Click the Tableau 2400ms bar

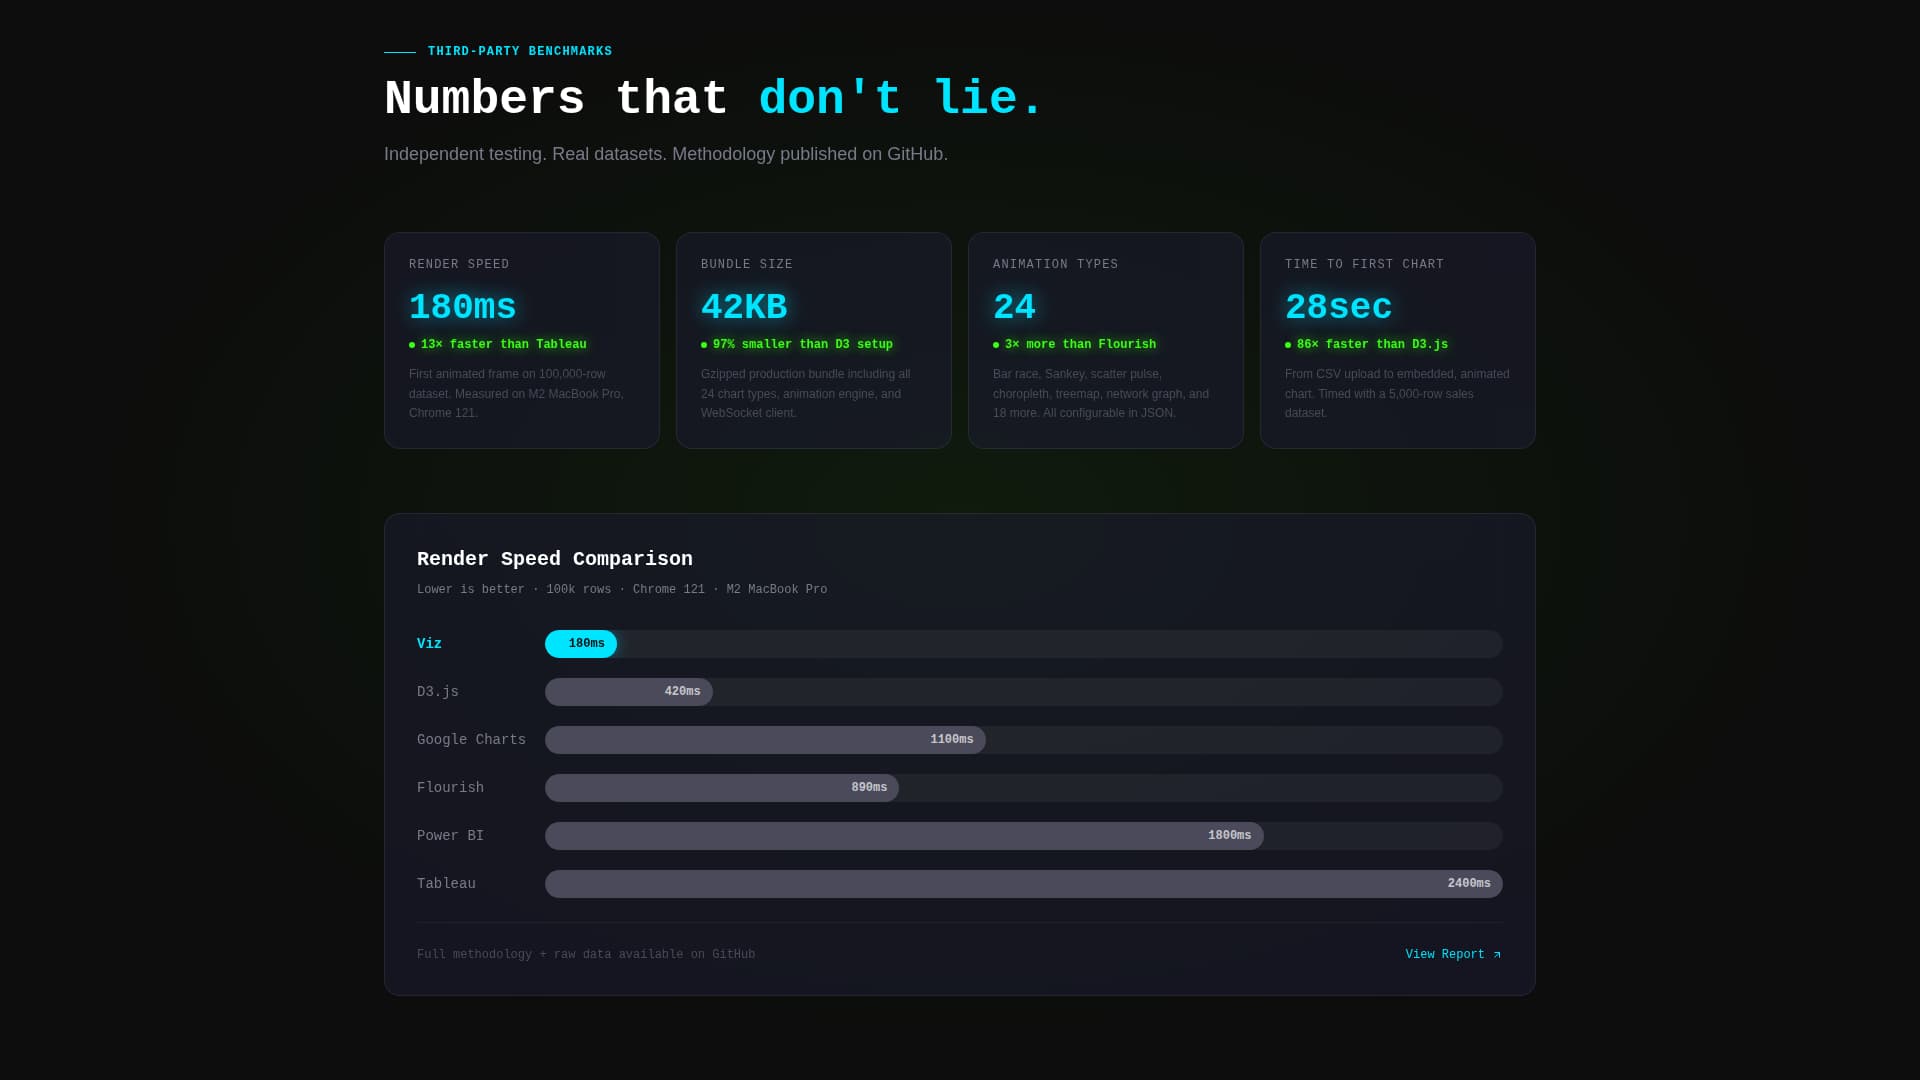[x=1023, y=884]
